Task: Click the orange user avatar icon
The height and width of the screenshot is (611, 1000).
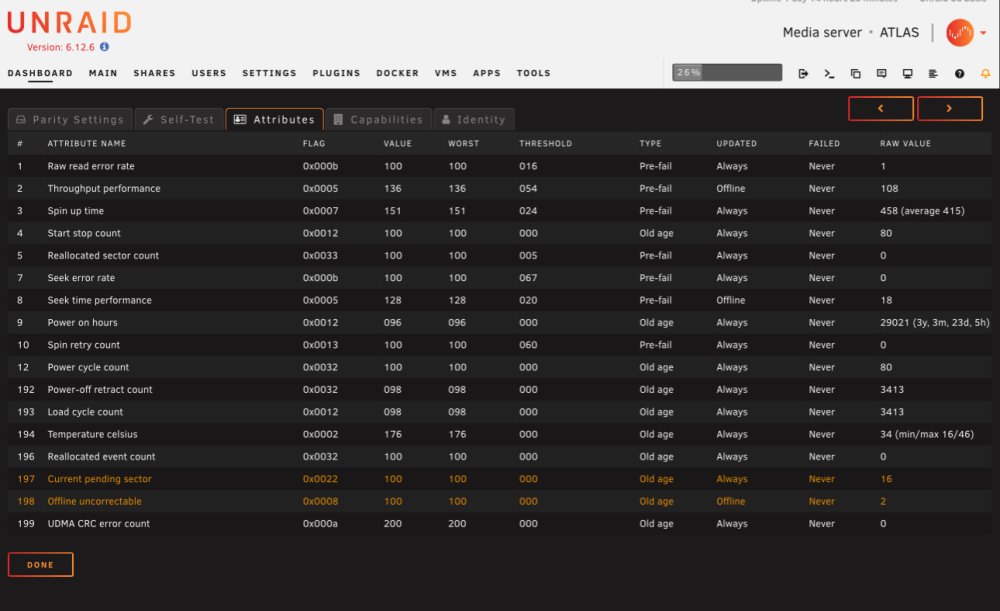Action: point(959,33)
